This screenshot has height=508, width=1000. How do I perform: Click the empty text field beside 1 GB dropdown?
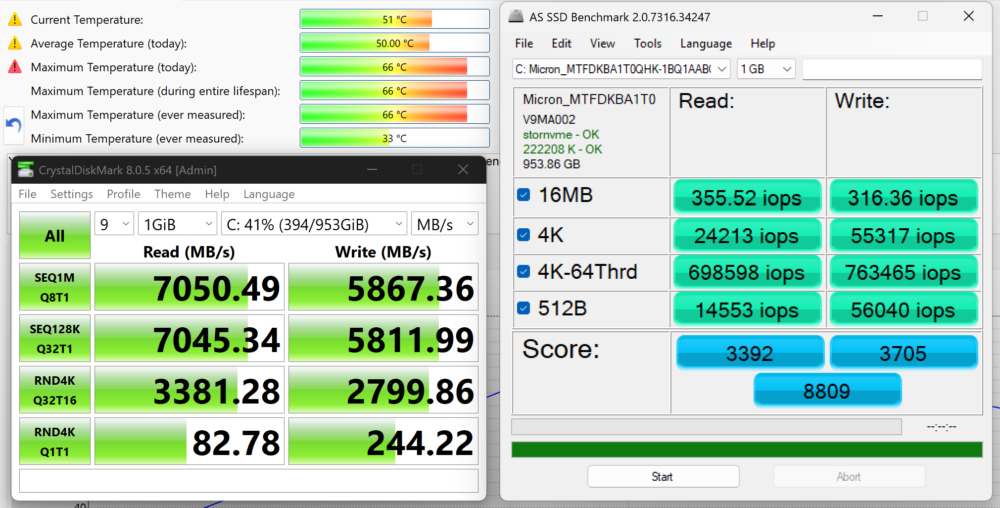tap(892, 69)
